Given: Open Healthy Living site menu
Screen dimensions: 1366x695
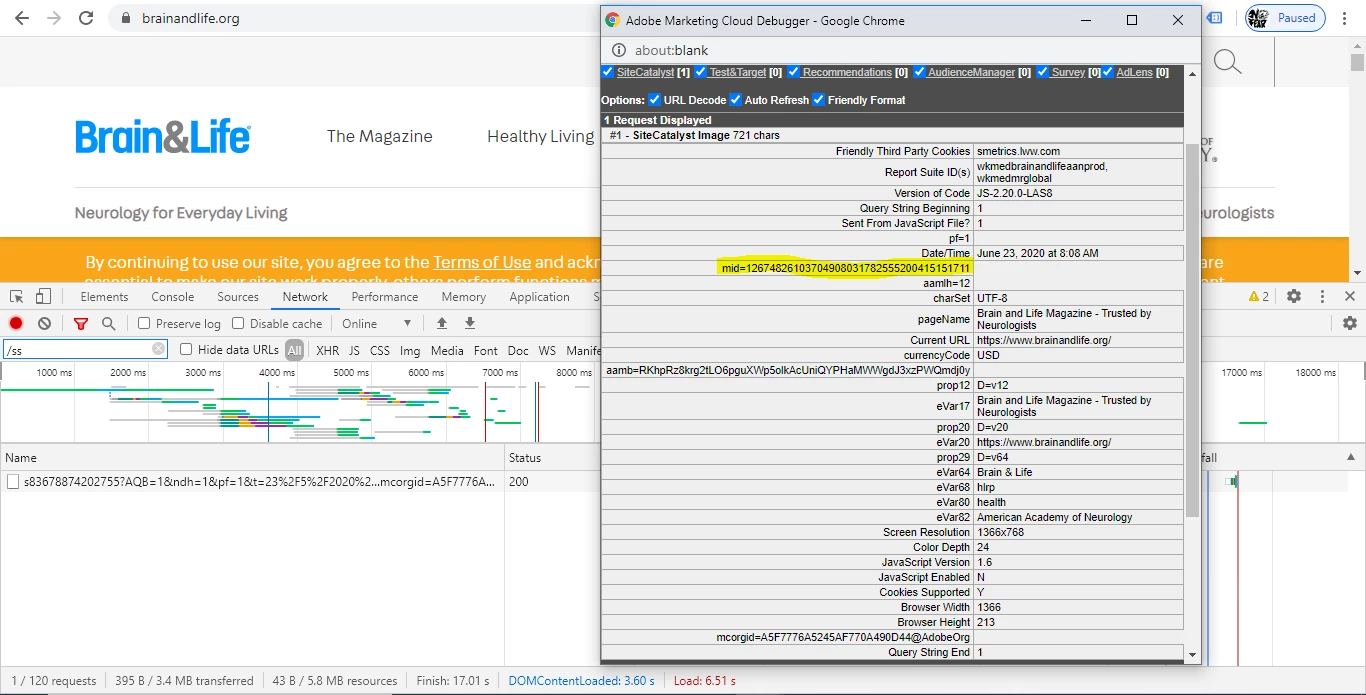Looking at the screenshot, I should (x=541, y=136).
